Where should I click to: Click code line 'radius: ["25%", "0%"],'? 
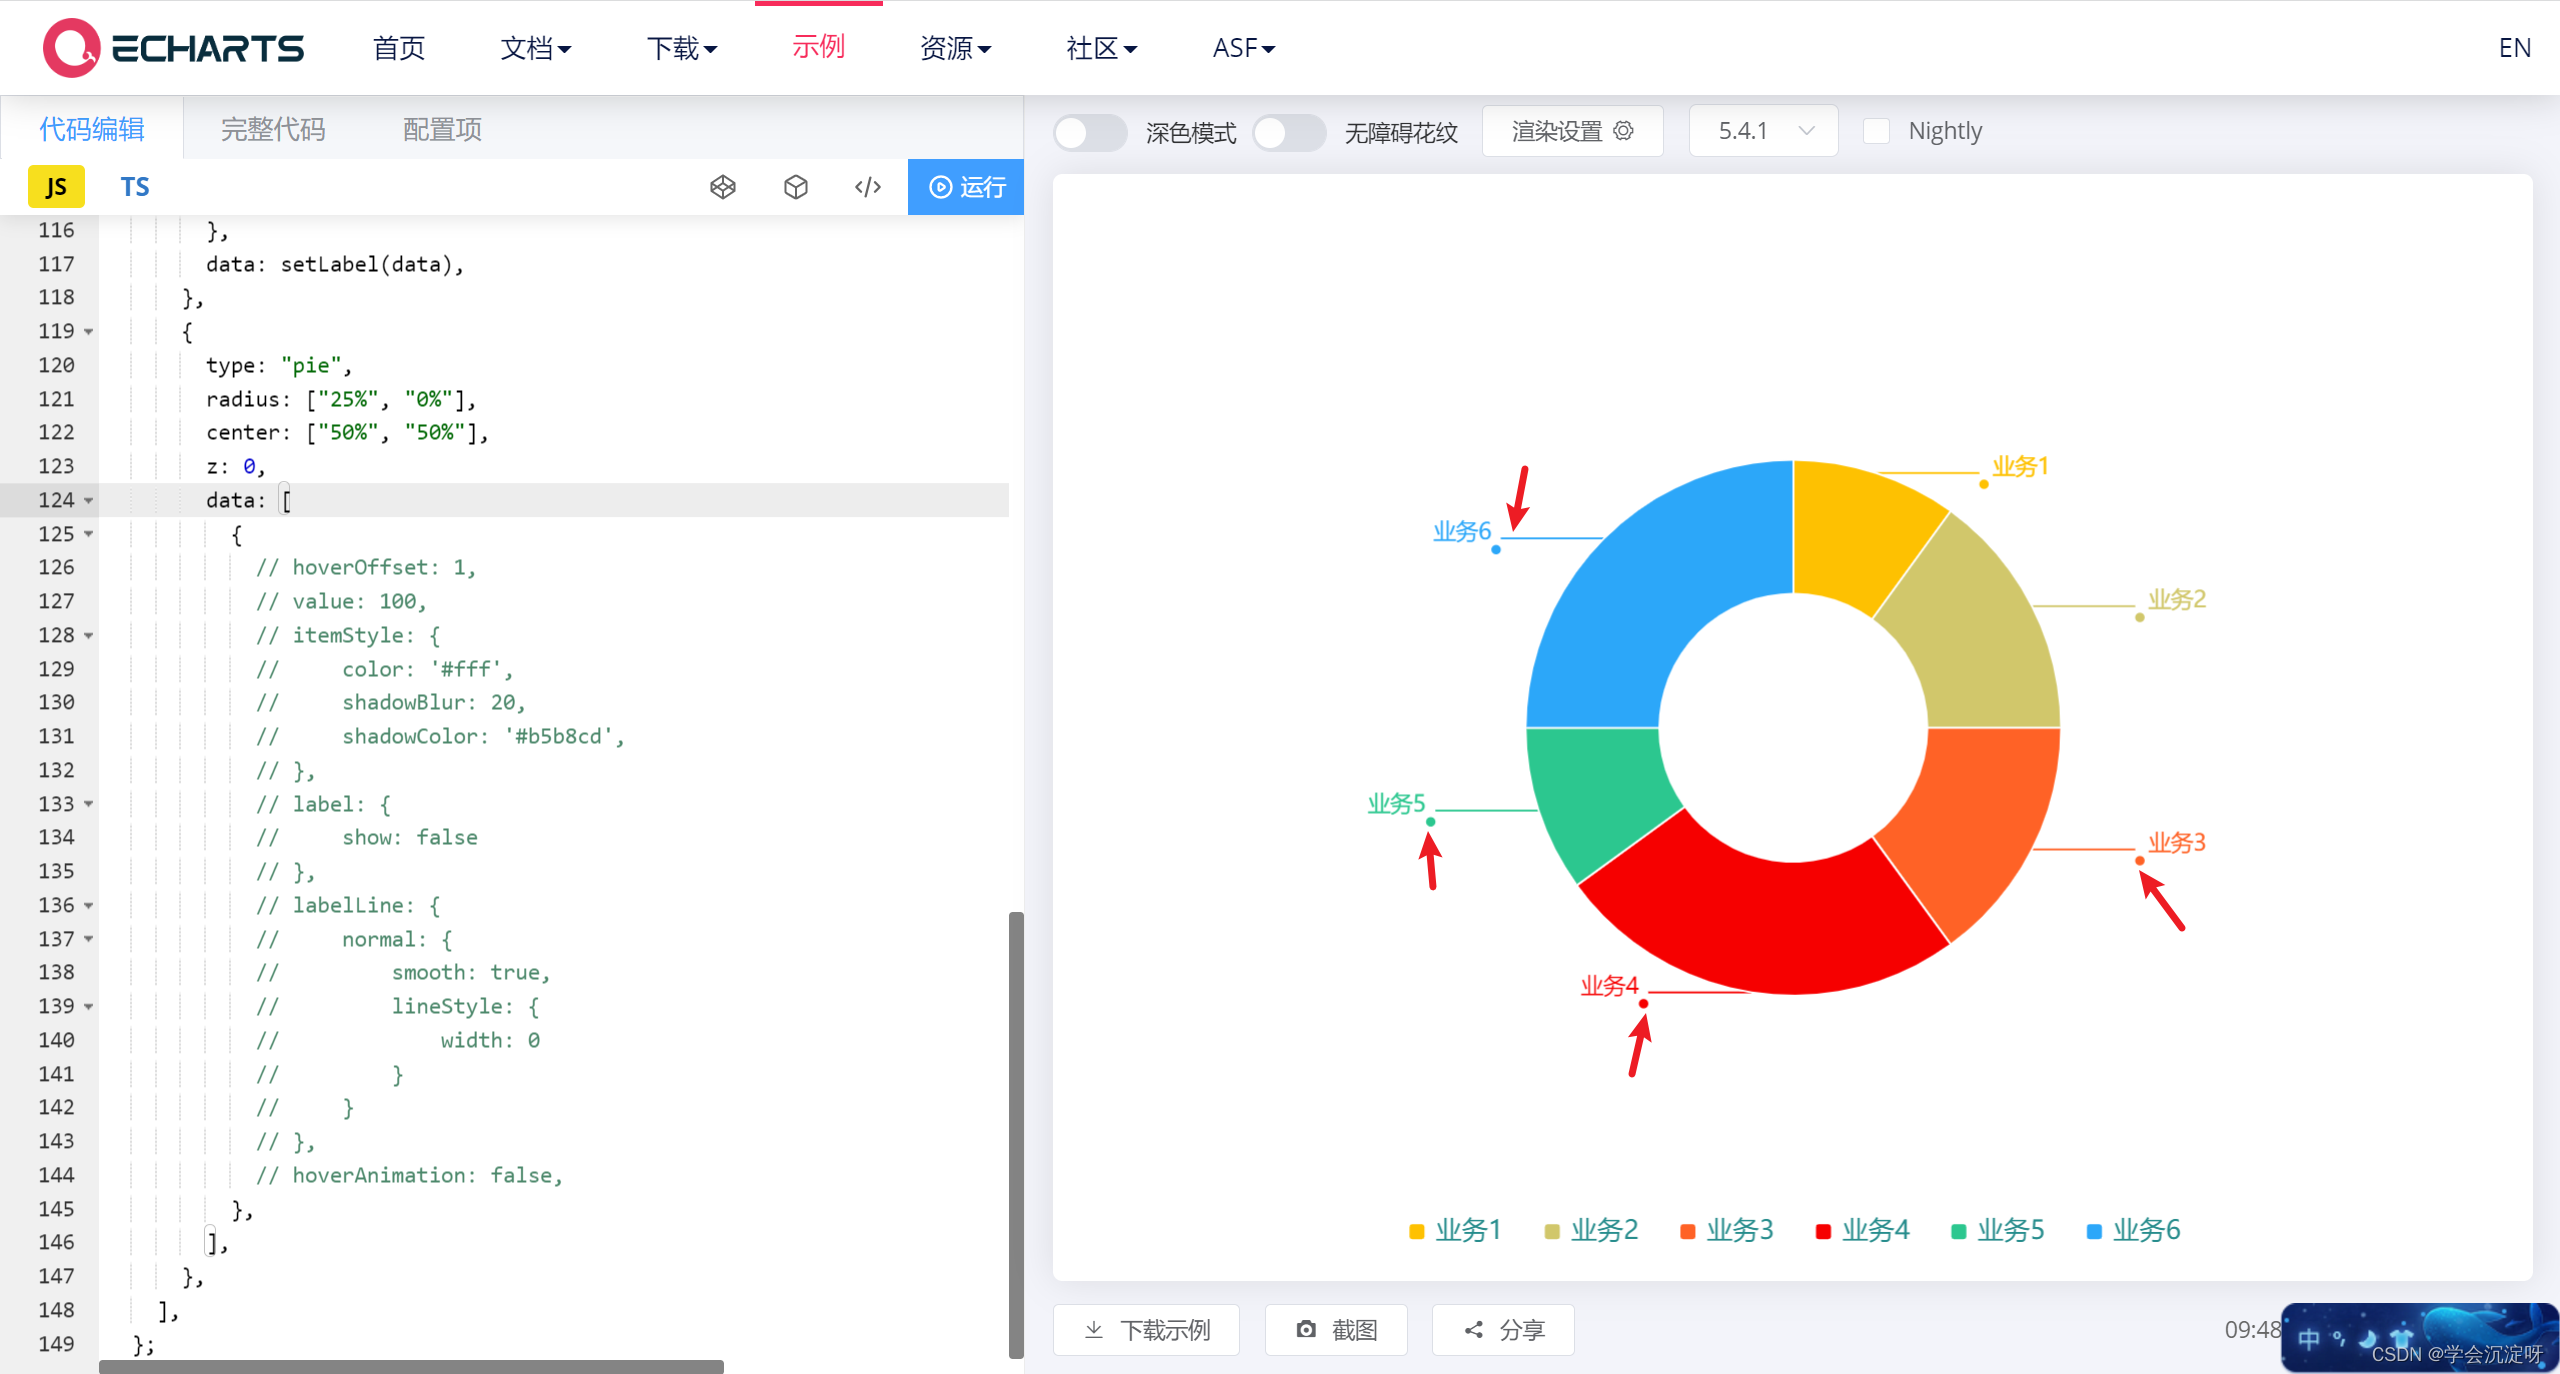click(x=341, y=399)
